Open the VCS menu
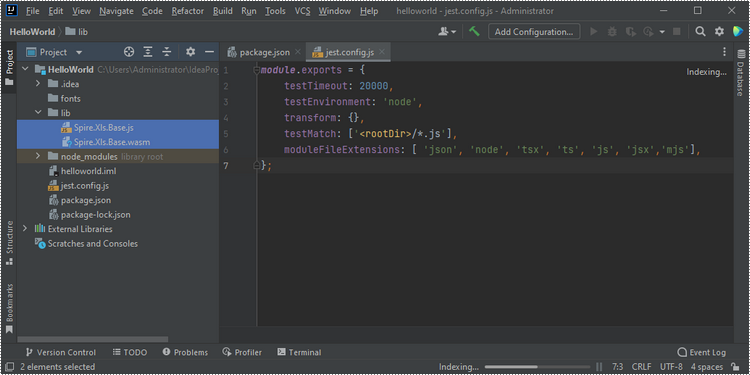 (302, 11)
